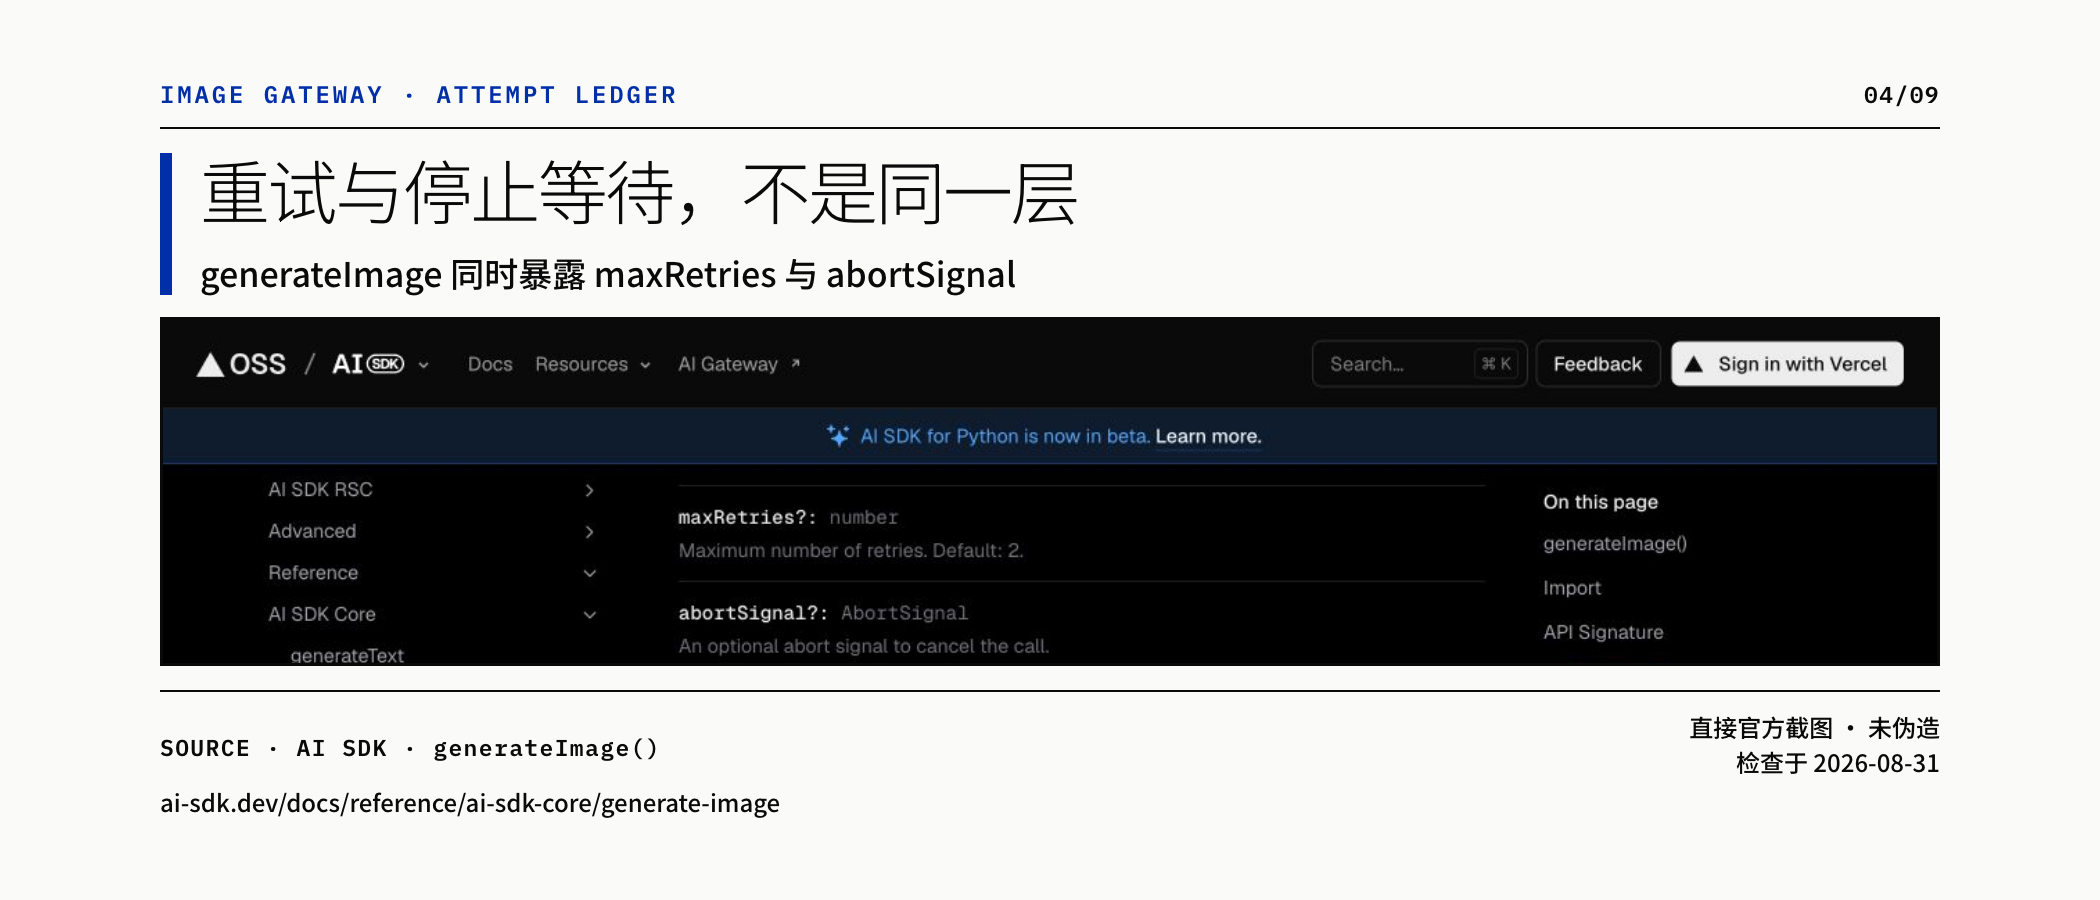
Task: Focus the Search input field
Action: coord(1419,364)
